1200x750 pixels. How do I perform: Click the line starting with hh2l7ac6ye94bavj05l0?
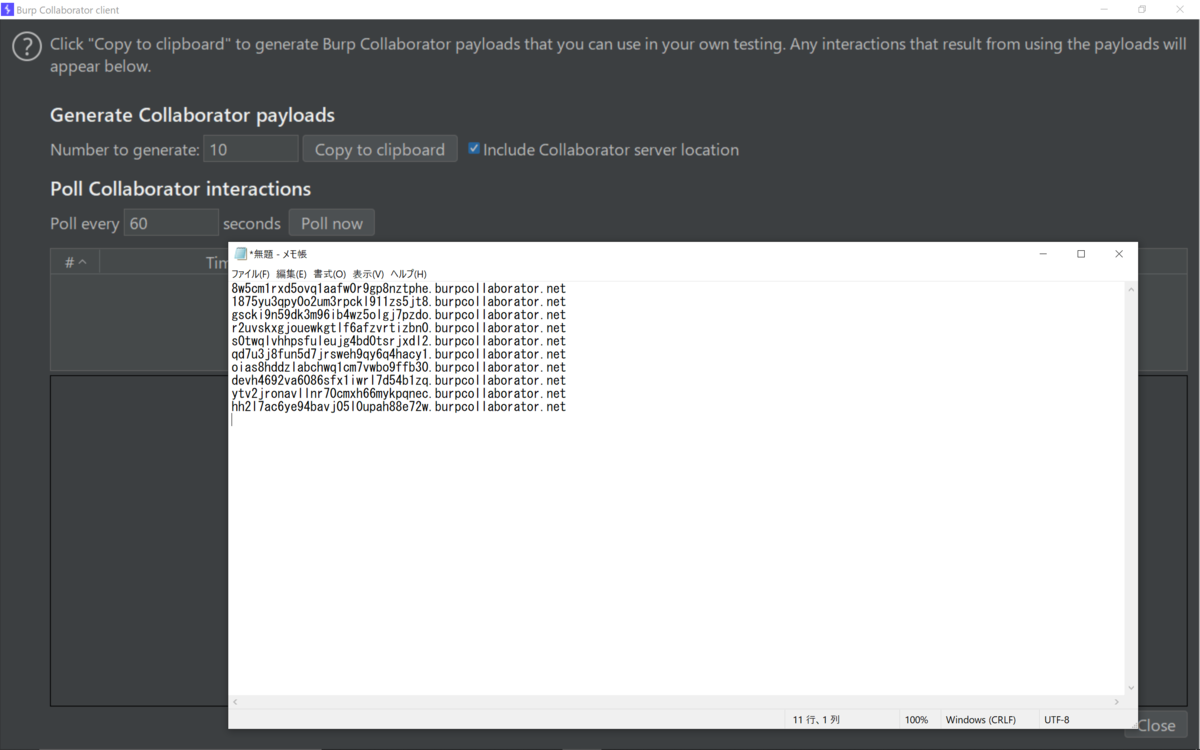pyautogui.click(x=398, y=407)
